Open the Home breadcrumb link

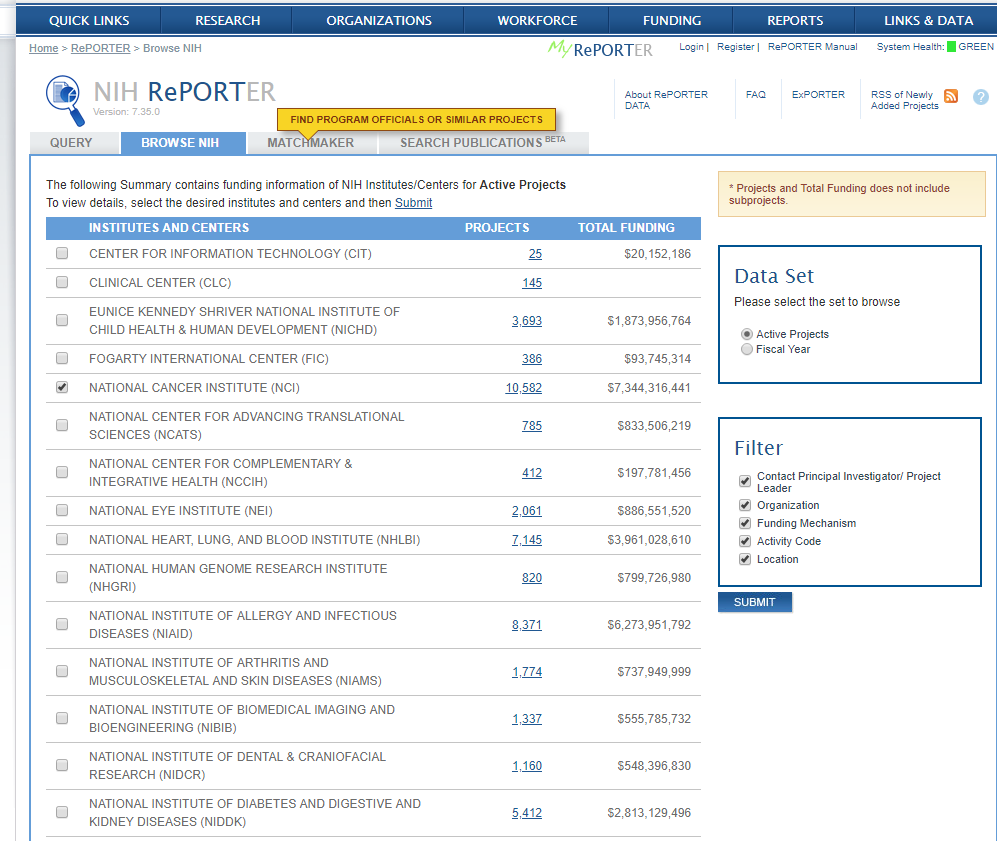click(43, 47)
